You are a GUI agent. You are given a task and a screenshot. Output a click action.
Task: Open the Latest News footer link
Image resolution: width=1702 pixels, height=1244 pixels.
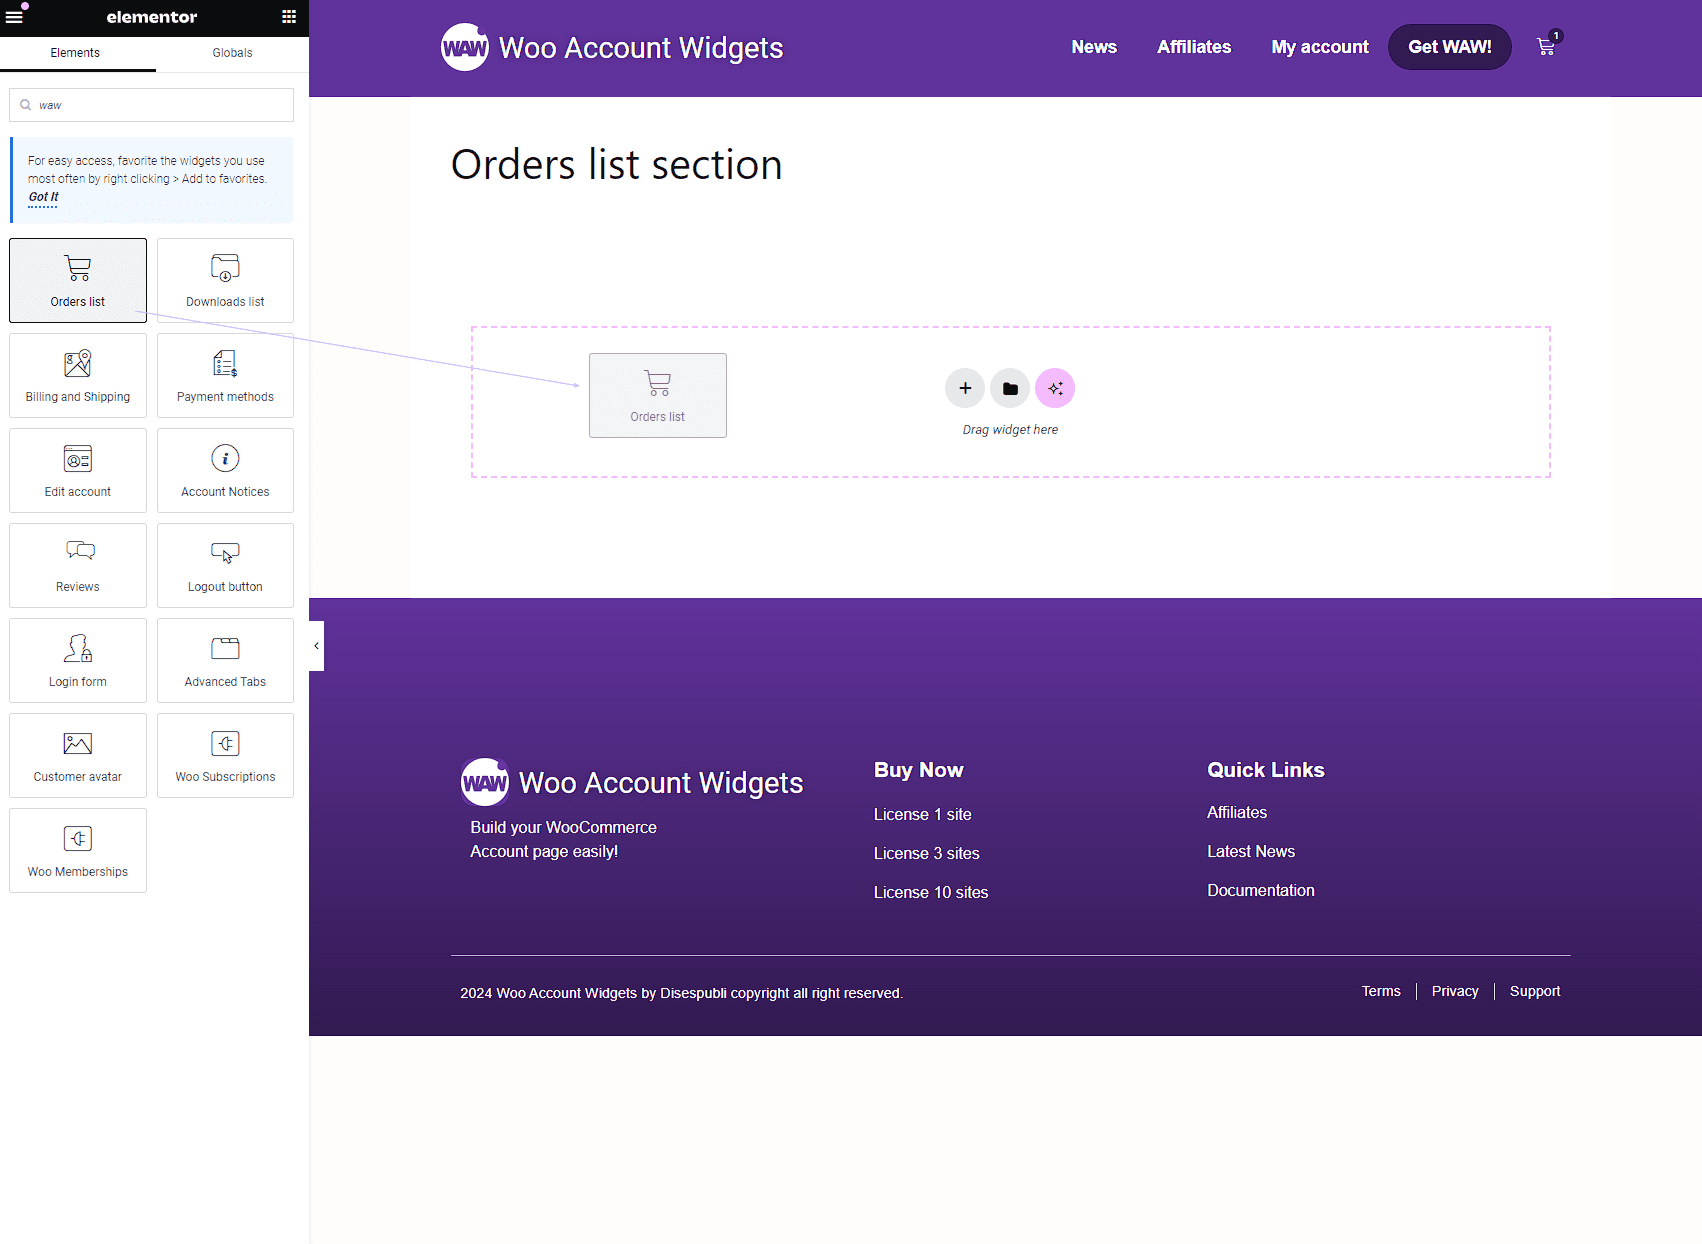1251,851
